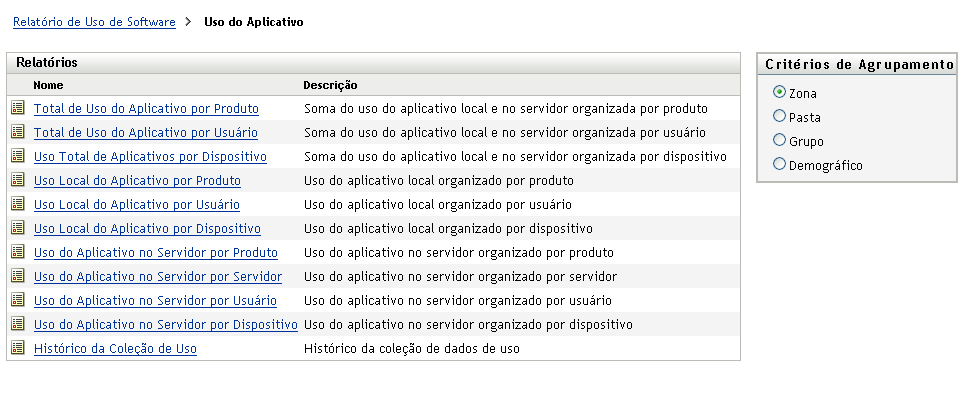The image size is (971, 413).
Task: Go back to Relatório de Uso de Software breadcrumb
Action: (x=94, y=21)
